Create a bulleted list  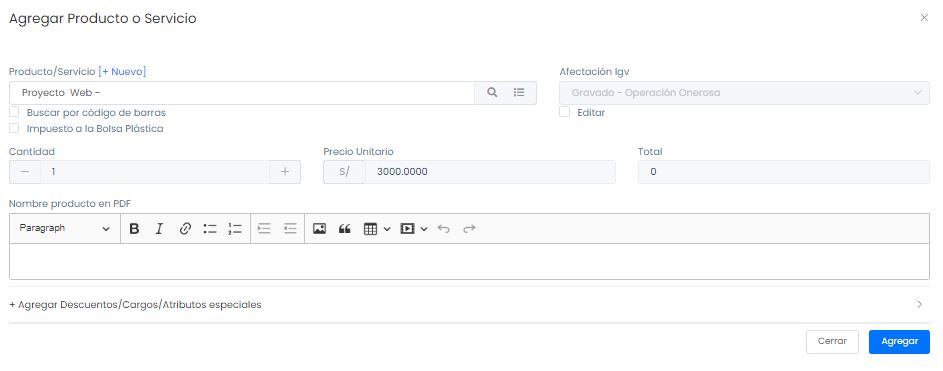[x=210, y=228]
